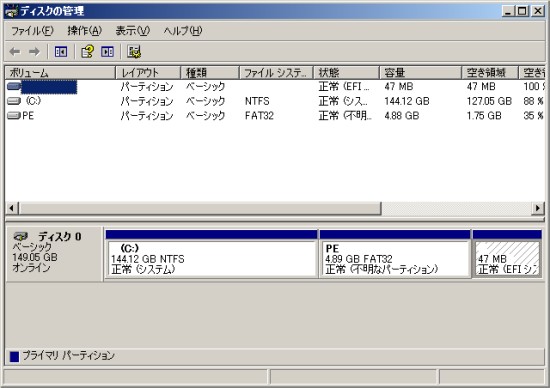The width and height of the screenshot is (550, 388).
Task: Open the ファイル(F) menu
Action: [32, 31]
